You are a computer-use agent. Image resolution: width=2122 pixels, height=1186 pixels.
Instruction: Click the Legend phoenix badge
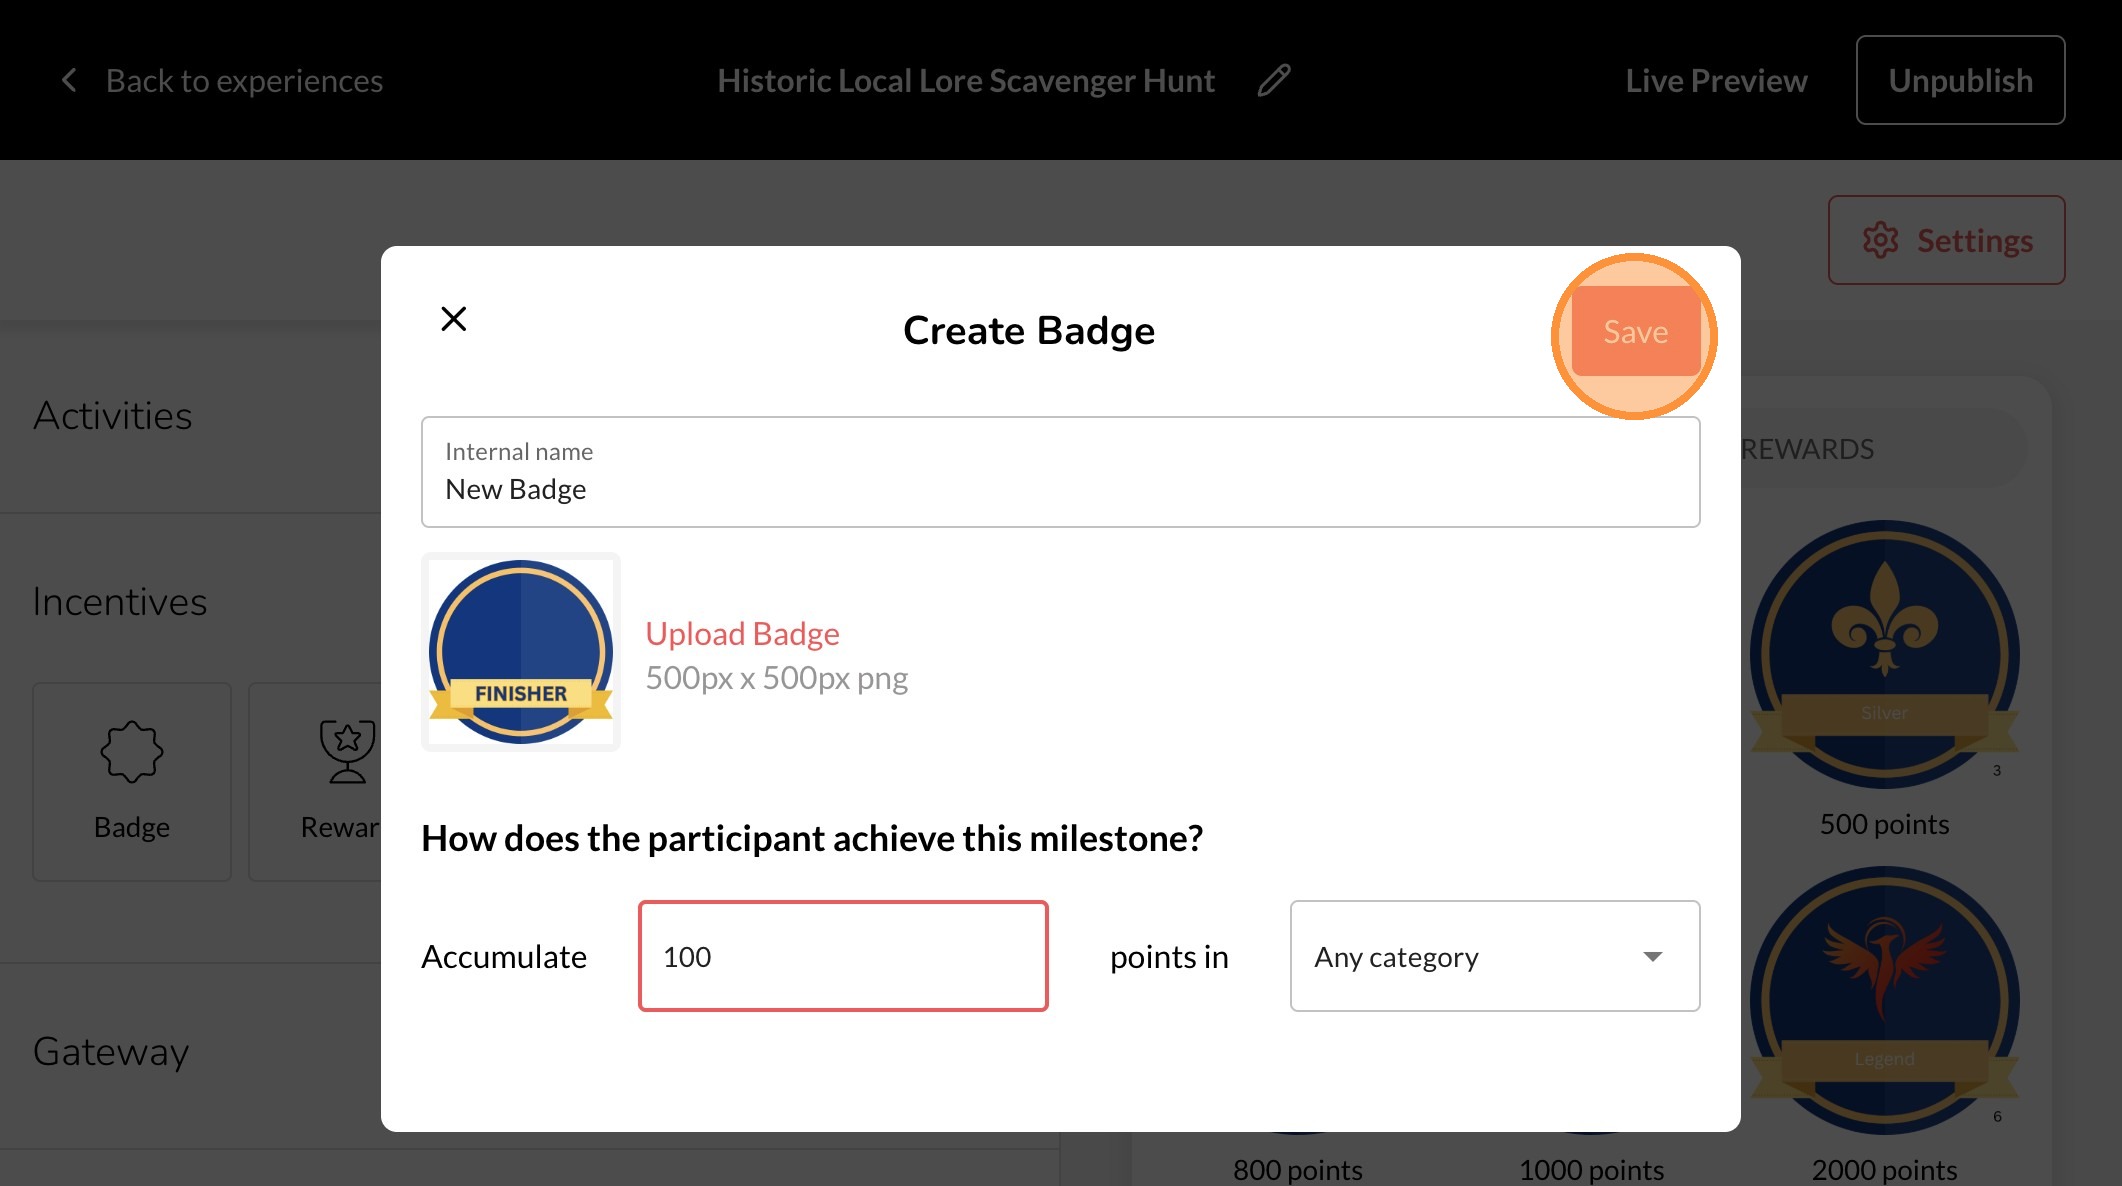click(x=1884, y=1000)
